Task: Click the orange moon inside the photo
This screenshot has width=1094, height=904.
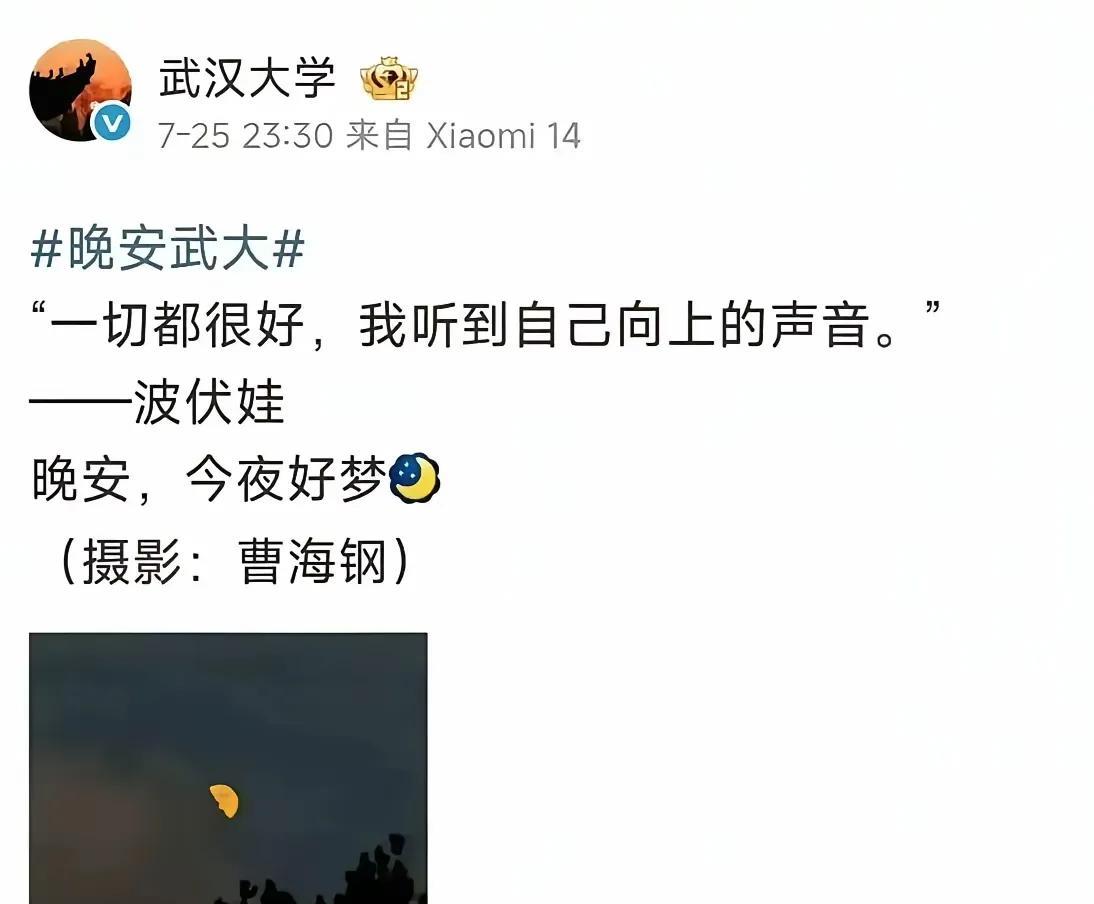Action: tap(225, 800)
